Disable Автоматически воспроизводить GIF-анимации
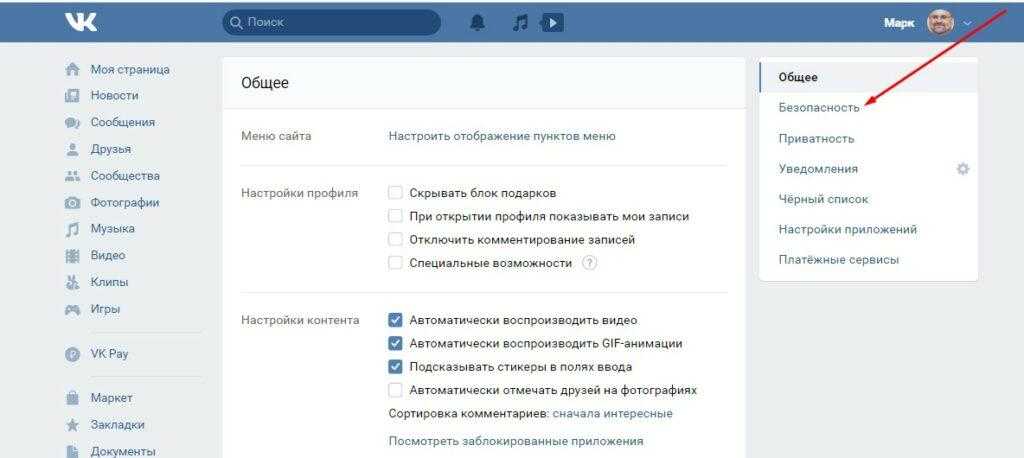1024x458 pixels. (395, 344)
